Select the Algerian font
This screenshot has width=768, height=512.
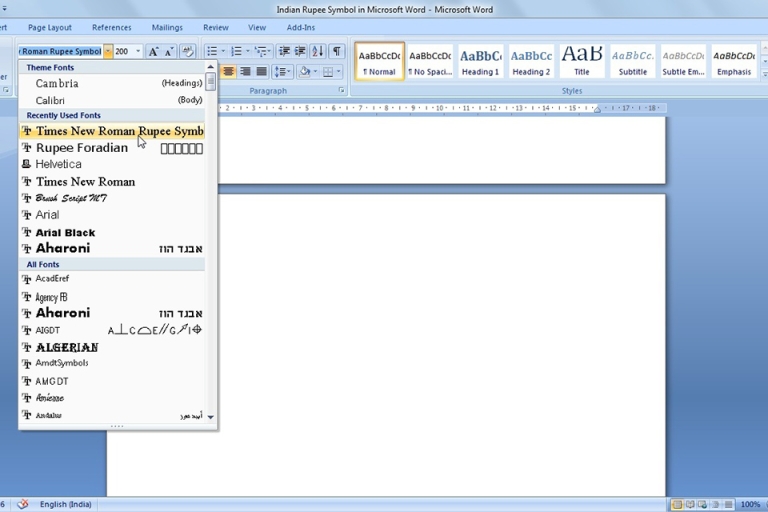pyautogui.click(x=112, y=347)
